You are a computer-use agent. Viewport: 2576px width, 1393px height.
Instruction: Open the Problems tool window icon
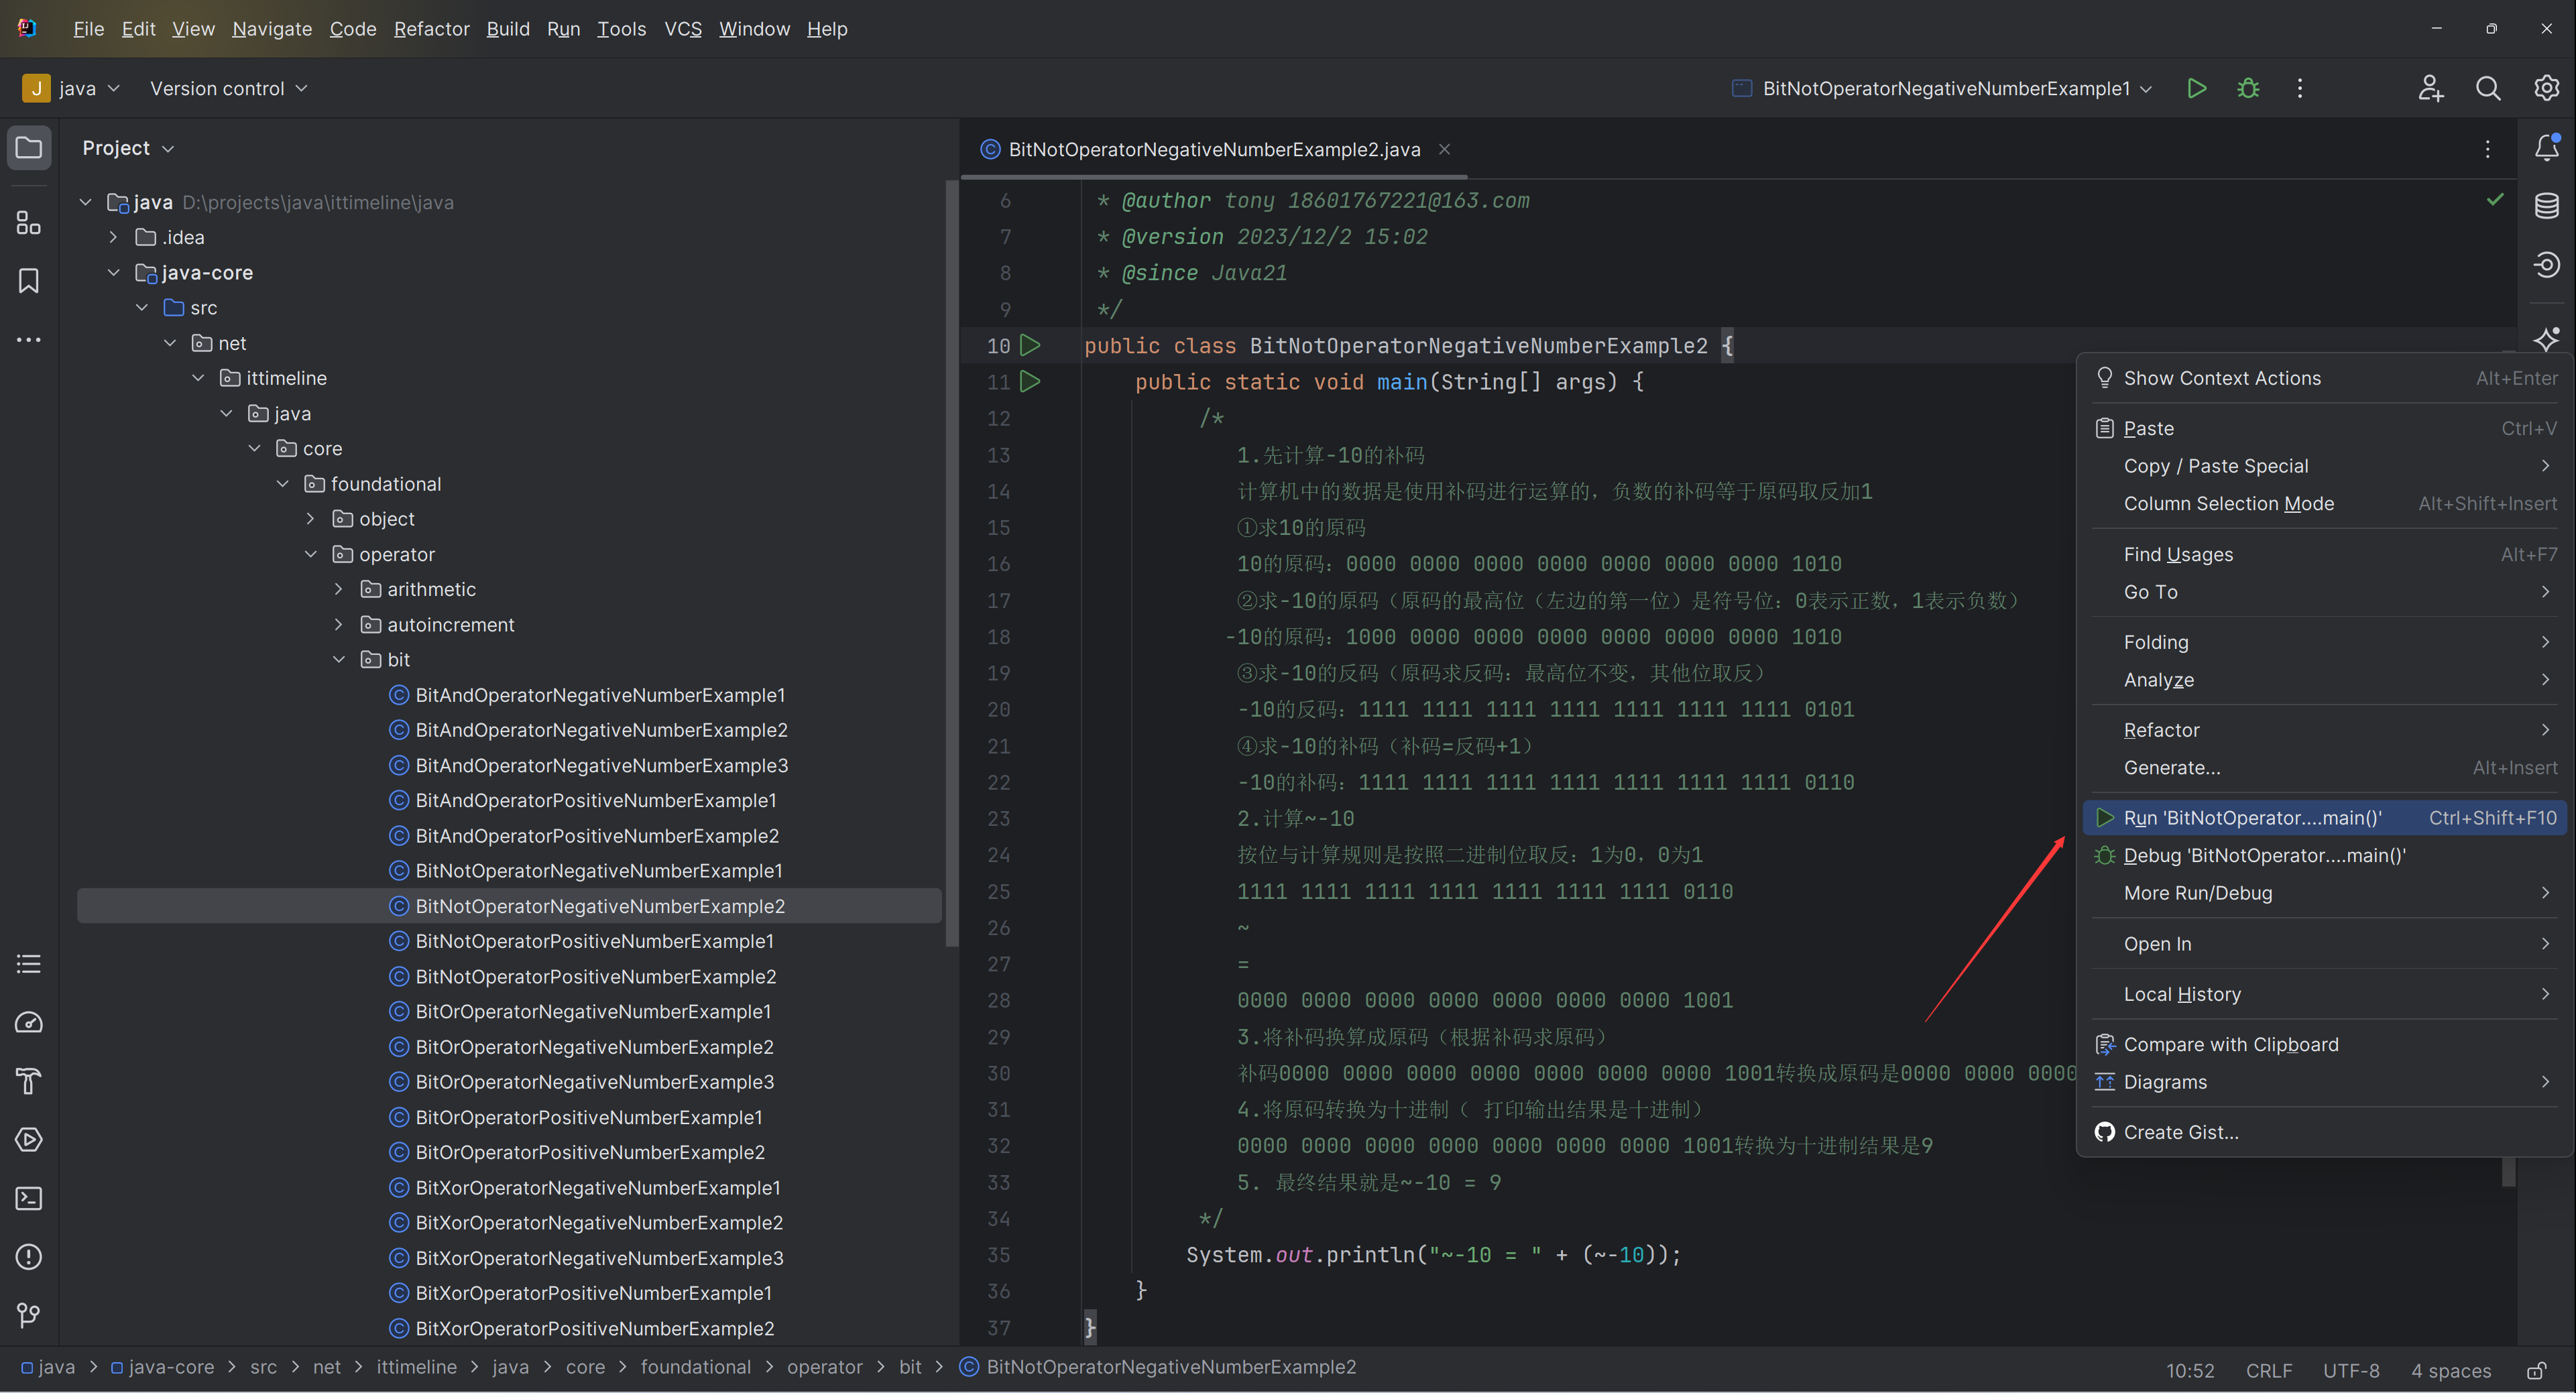click(x=29, y=1256)
